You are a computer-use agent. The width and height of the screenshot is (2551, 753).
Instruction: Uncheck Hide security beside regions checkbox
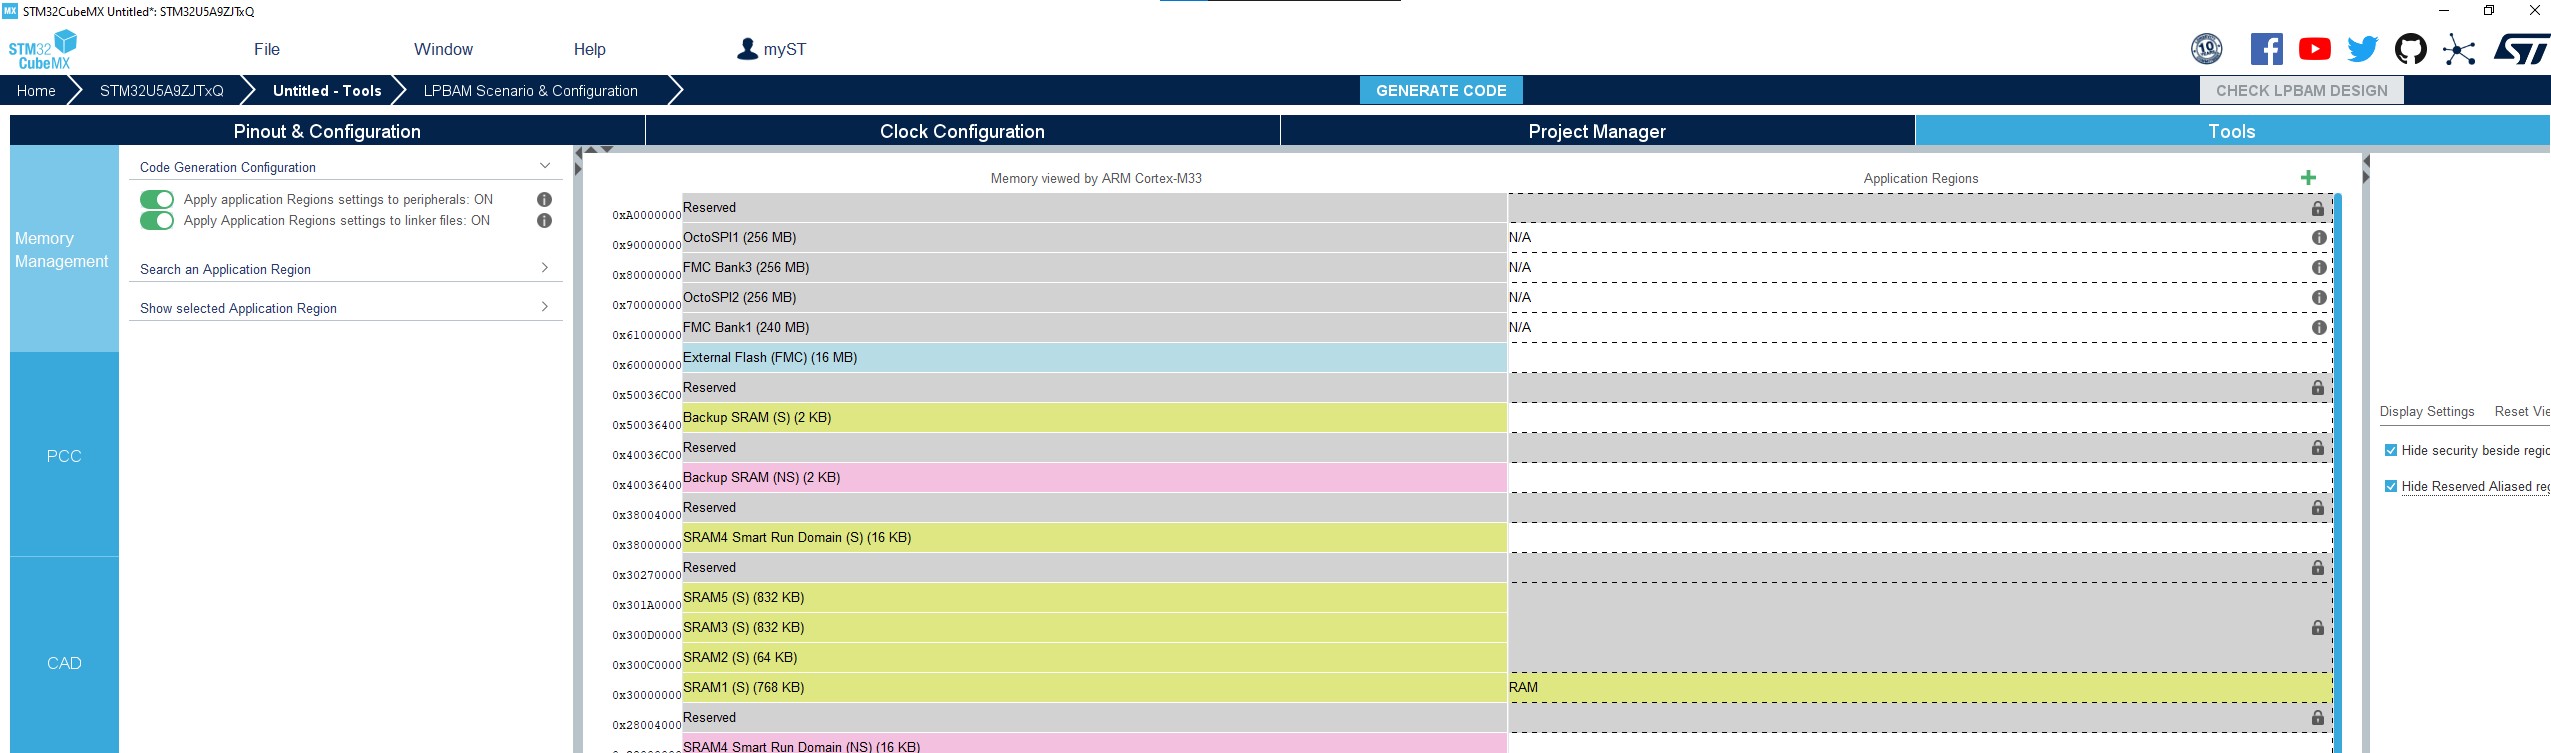coord(2390,451)
